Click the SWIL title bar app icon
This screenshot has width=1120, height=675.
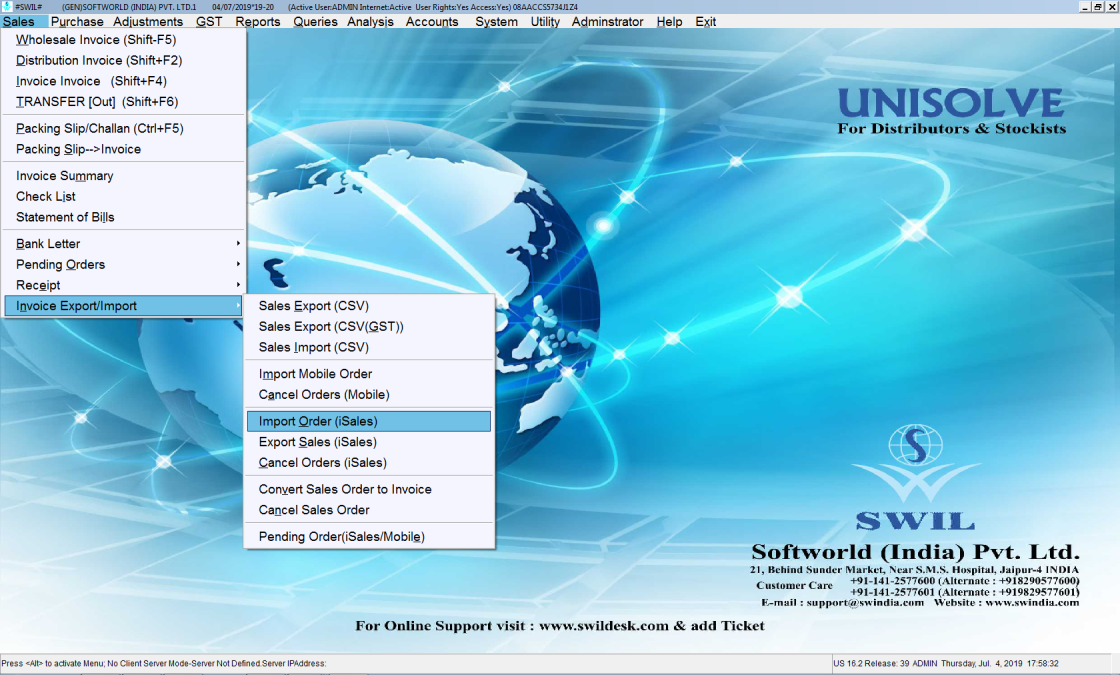click(6, 6)
